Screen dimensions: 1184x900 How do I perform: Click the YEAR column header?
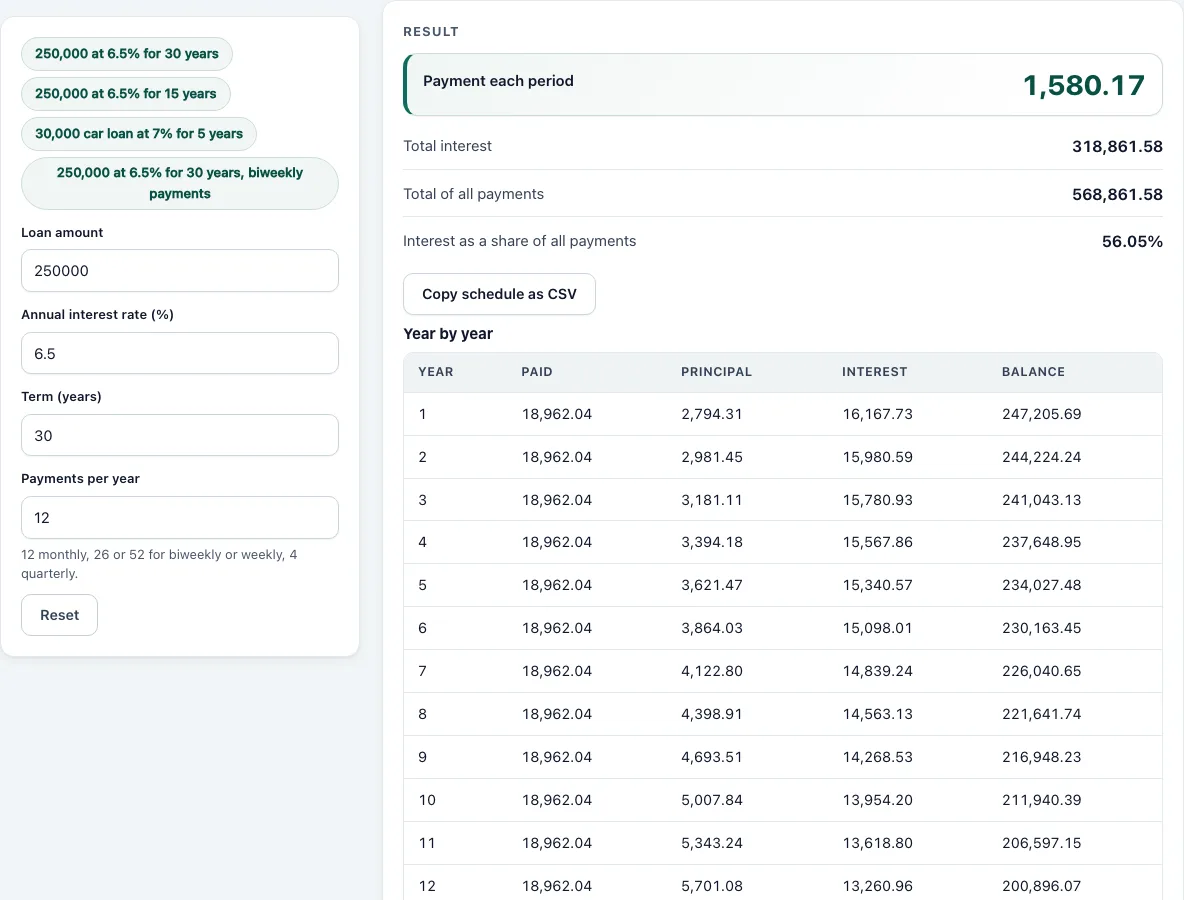click(436, 371)
